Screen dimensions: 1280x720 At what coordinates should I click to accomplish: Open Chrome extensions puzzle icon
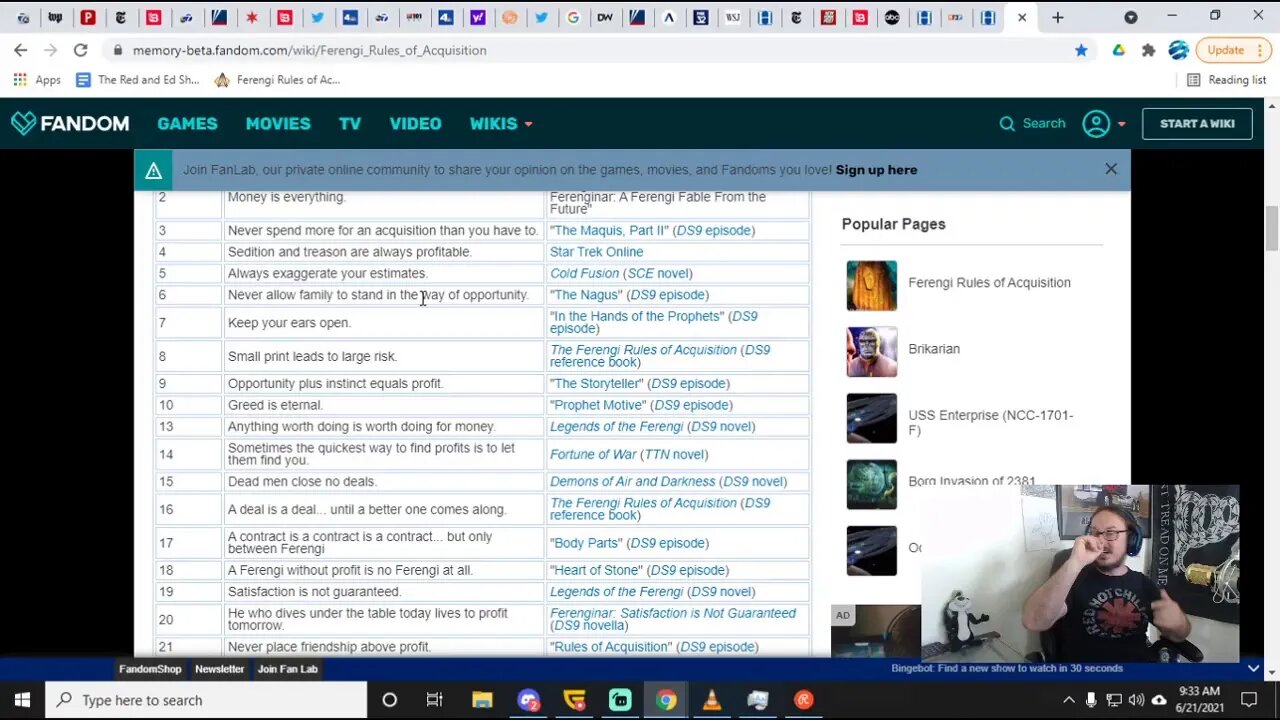pyautogui.click(x=1148, y=50)
